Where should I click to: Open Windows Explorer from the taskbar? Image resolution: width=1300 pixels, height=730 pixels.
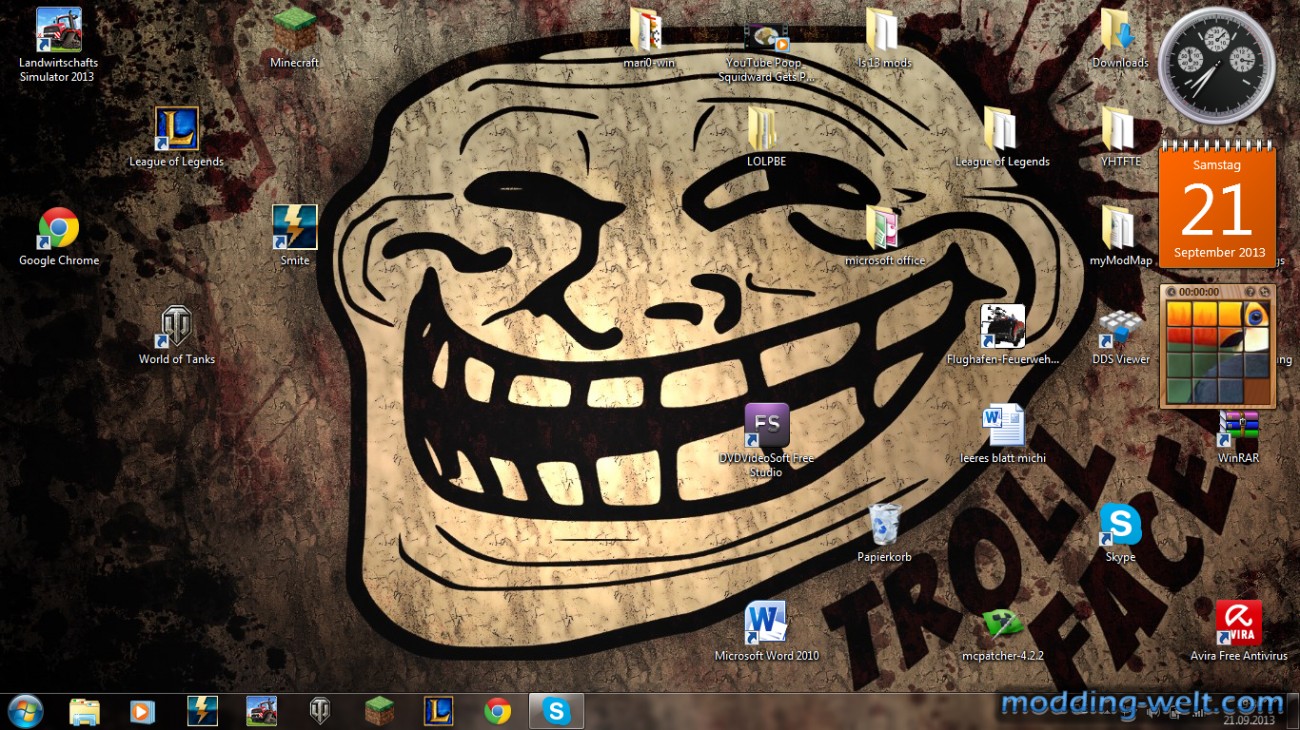point(84,711)
